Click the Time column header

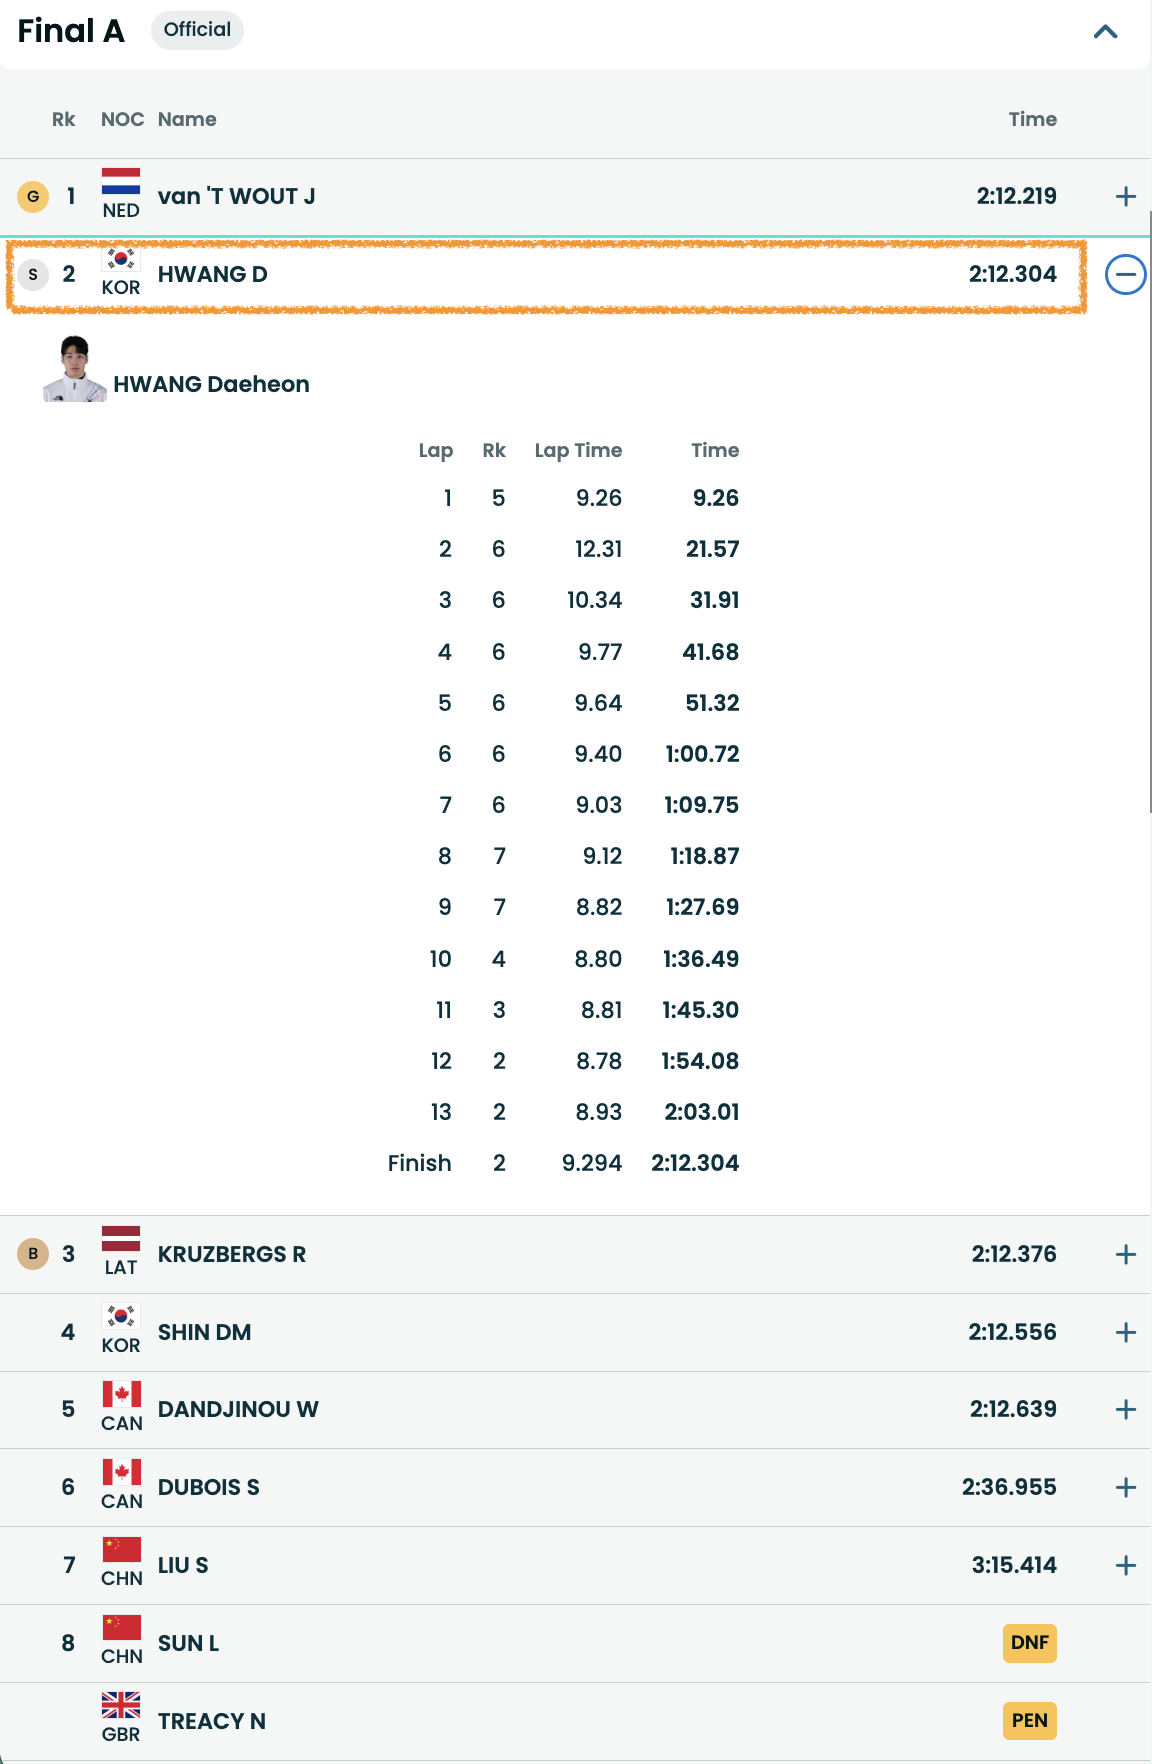pos(1032,120)
